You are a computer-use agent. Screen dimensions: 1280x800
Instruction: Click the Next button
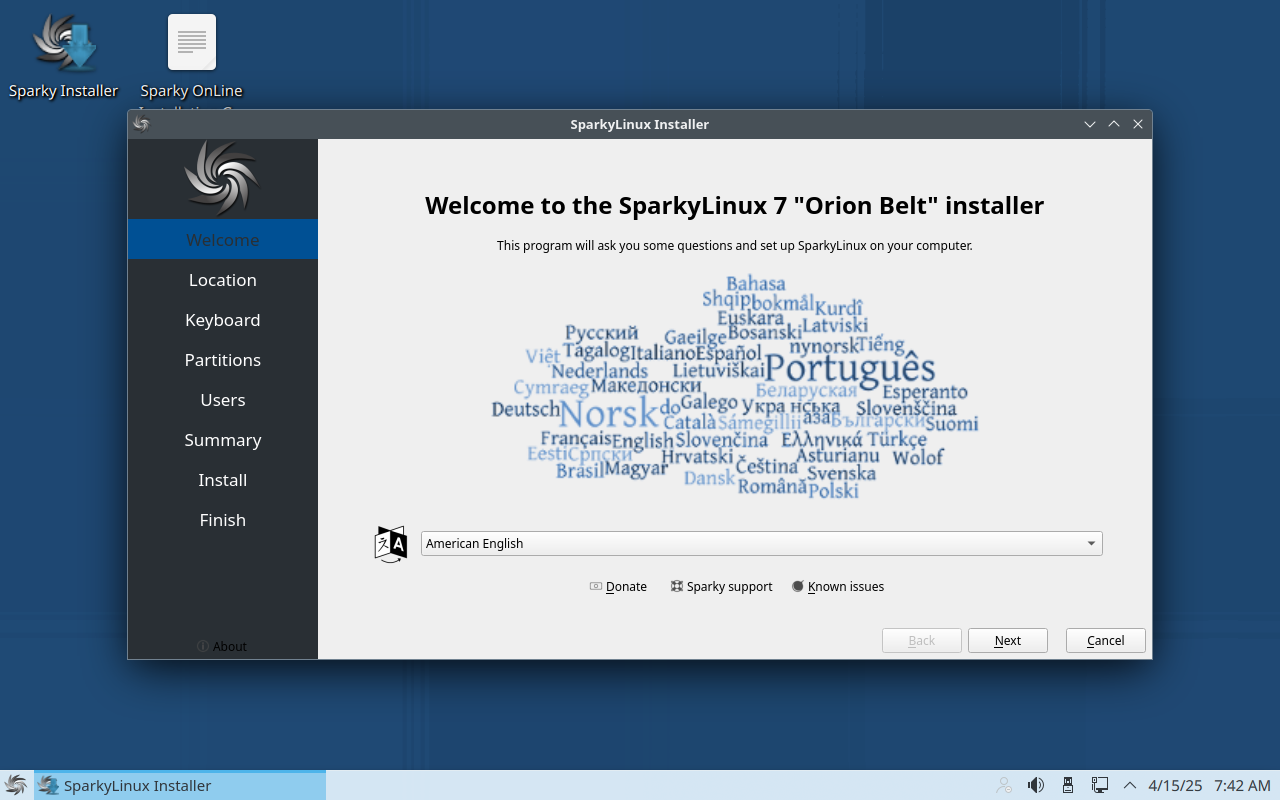click(x=1008, y=640)
